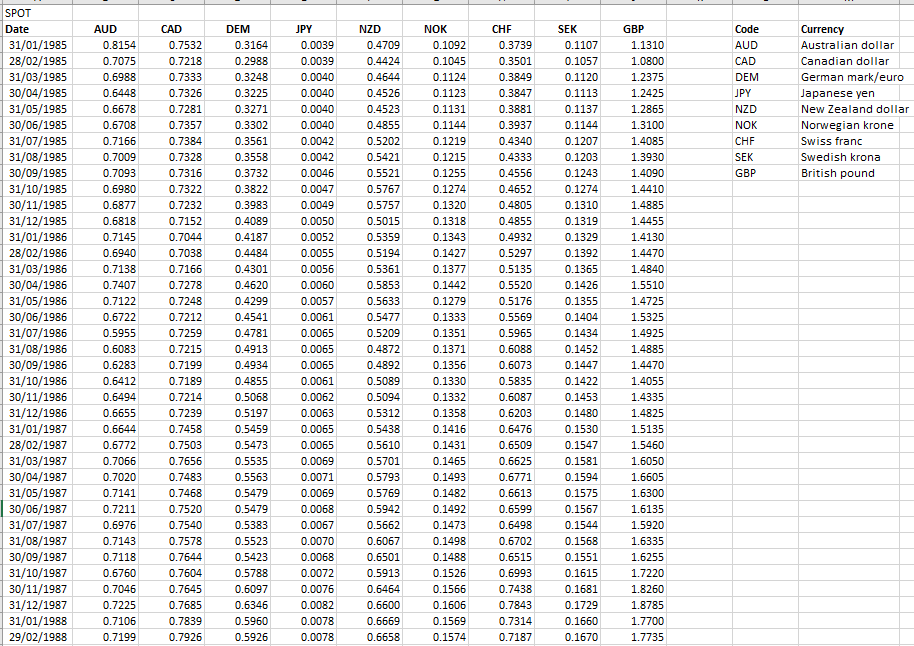Select the DEM column header

237,29
